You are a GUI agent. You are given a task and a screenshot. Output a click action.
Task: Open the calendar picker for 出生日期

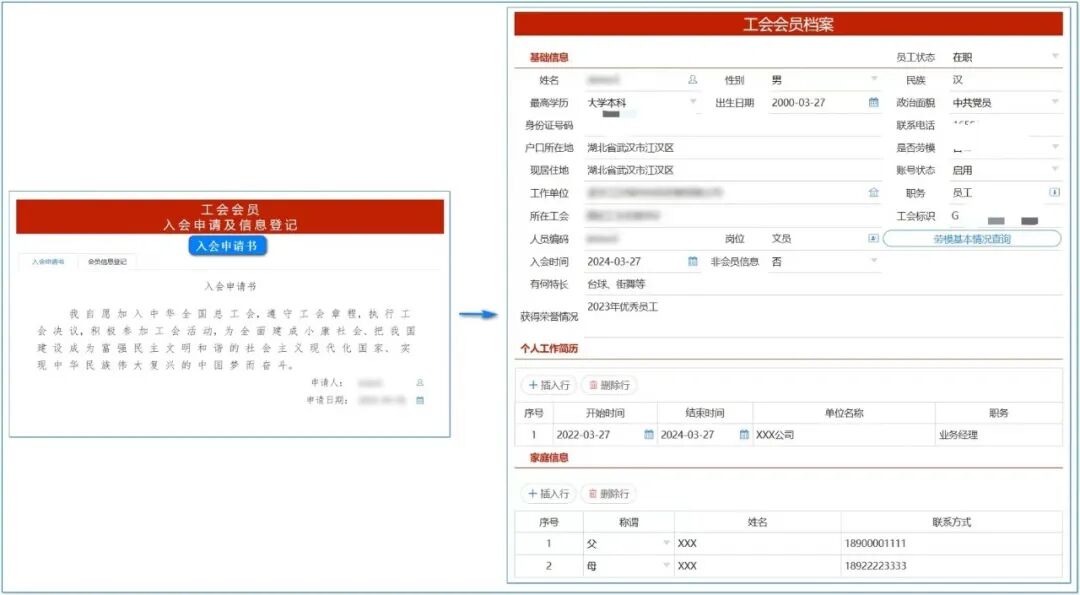[873, 102]
